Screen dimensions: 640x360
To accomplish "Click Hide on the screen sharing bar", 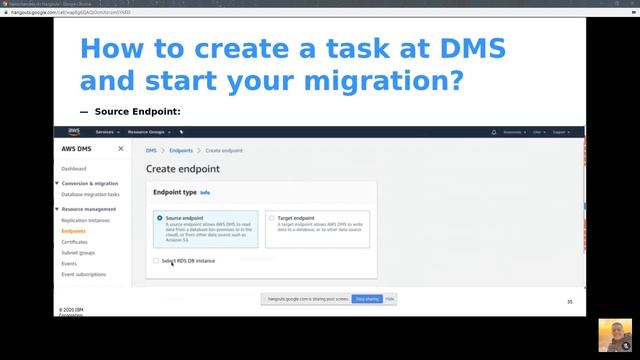I will tap(390, 299).
